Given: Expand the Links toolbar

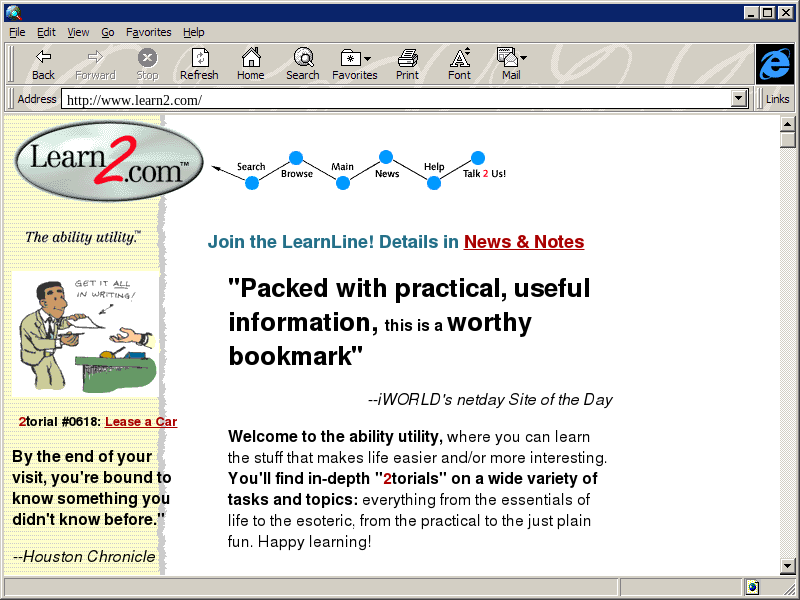Looking at the screenshot, I should pyautogui.click(x=777, y=99).
